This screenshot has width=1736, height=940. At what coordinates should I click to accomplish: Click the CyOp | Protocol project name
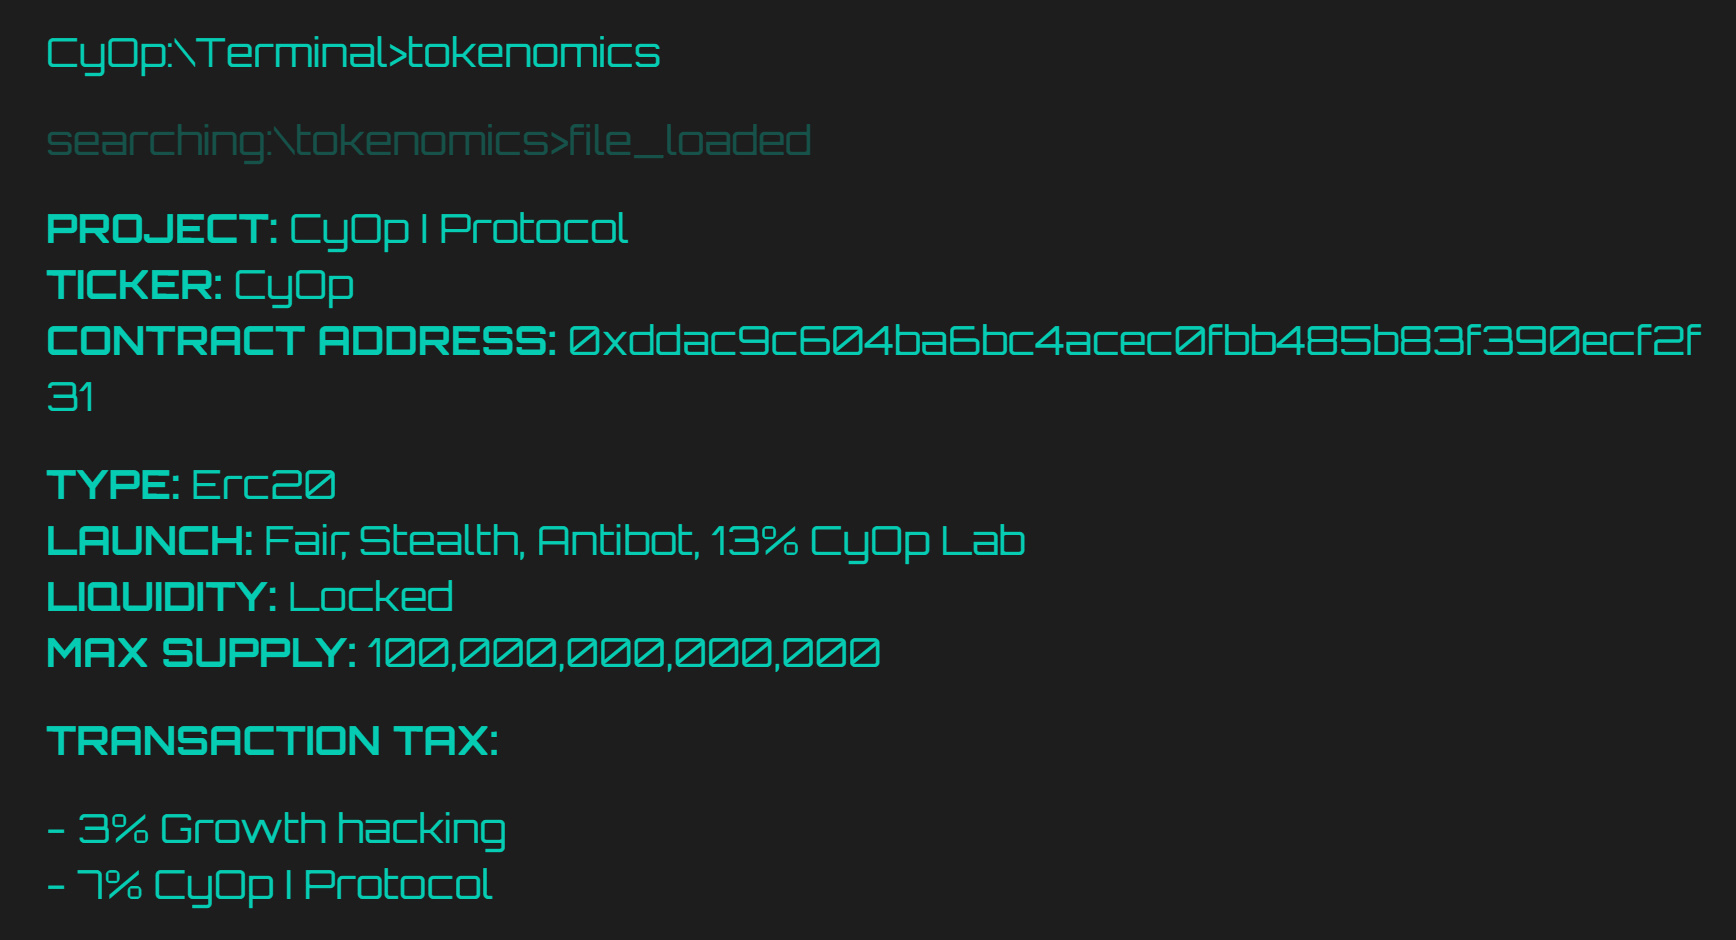point(458,230)
